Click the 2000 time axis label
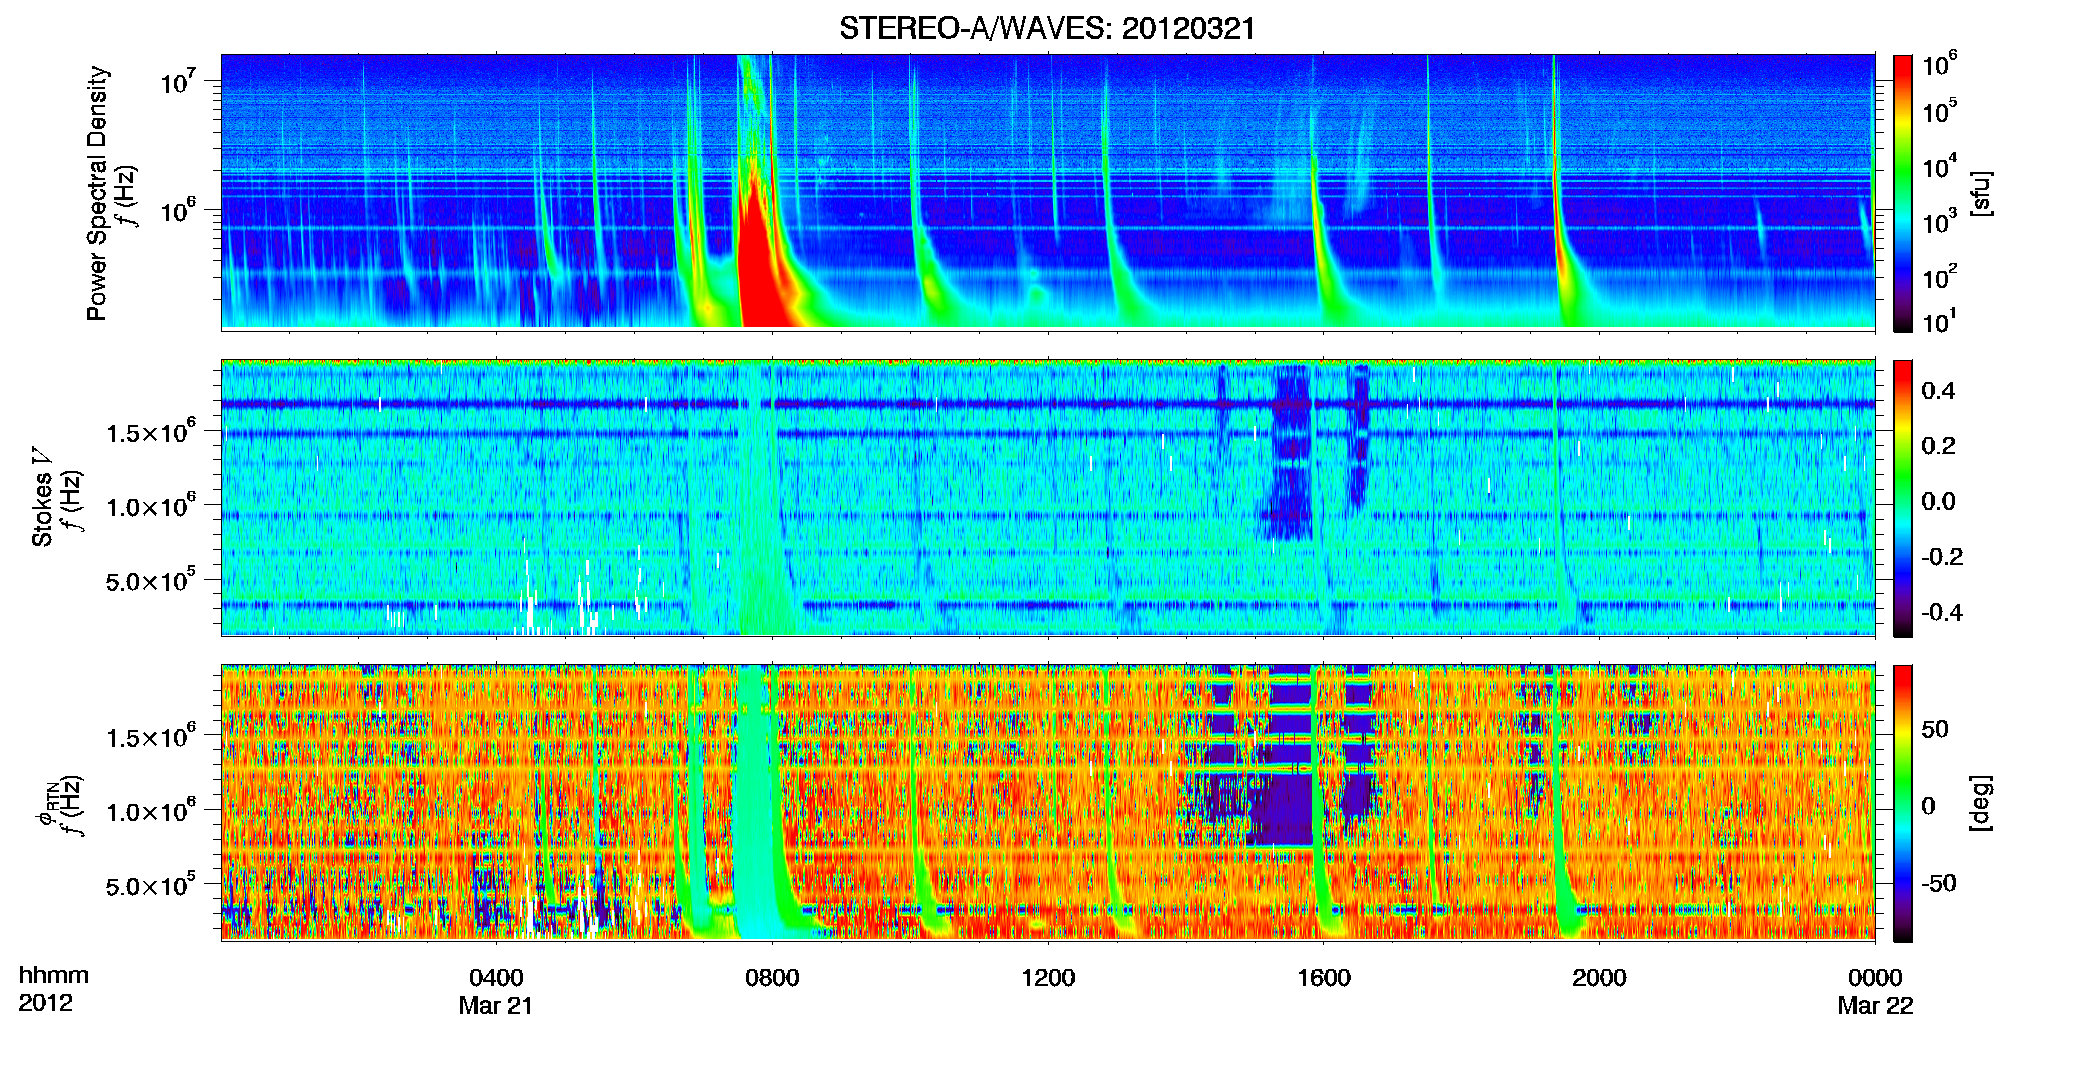Screen dimensions: 2096x1080 coord(1599,978)
